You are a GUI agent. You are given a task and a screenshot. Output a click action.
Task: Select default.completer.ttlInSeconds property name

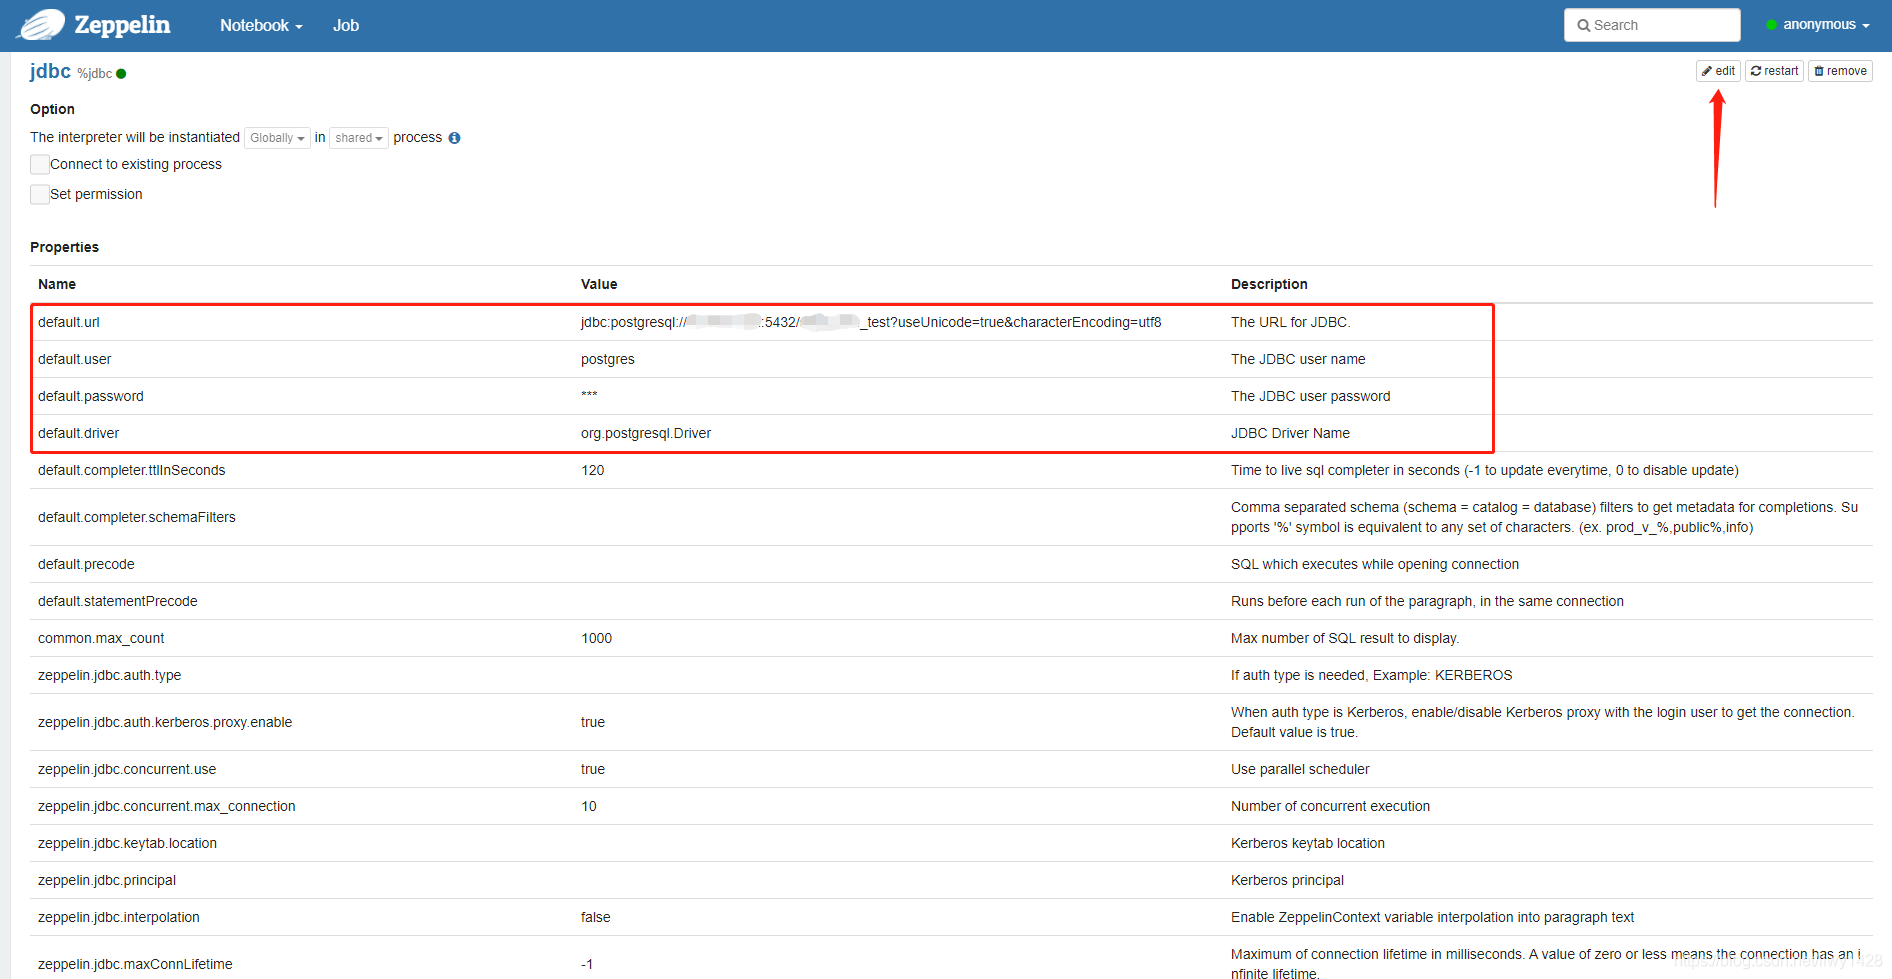(132, 470)
